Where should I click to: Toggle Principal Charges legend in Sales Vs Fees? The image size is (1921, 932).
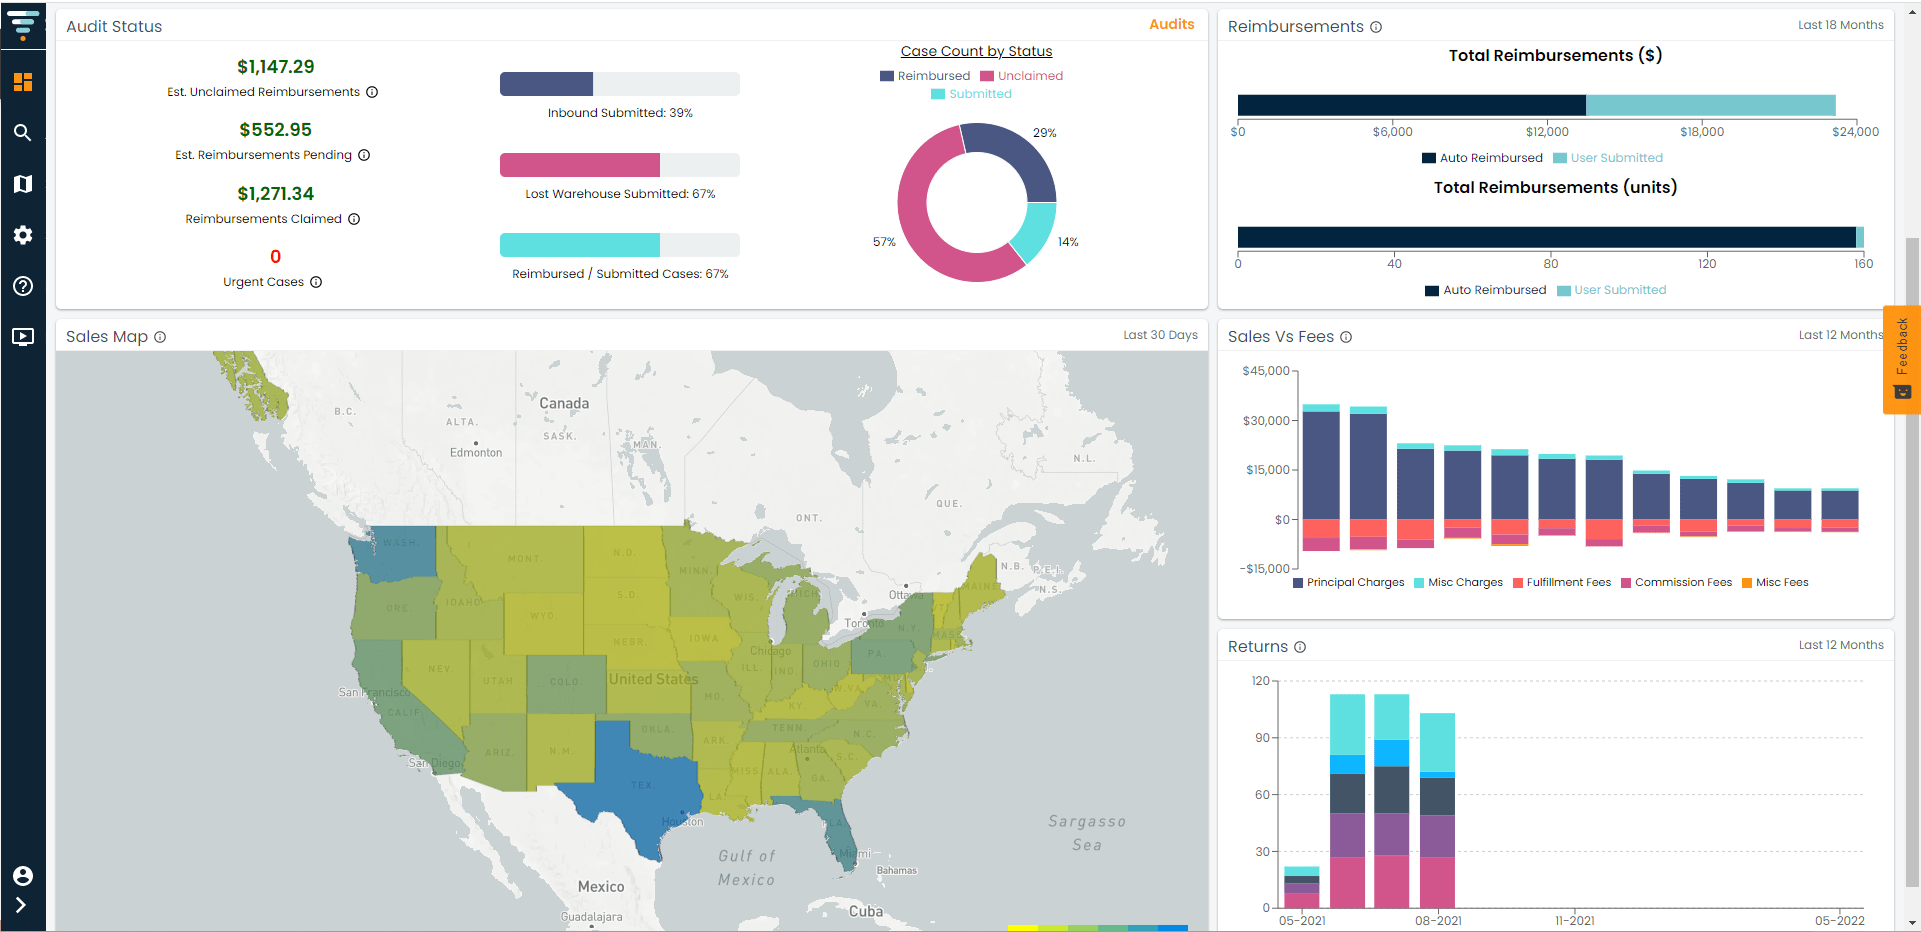click(x=1348, y=582)
